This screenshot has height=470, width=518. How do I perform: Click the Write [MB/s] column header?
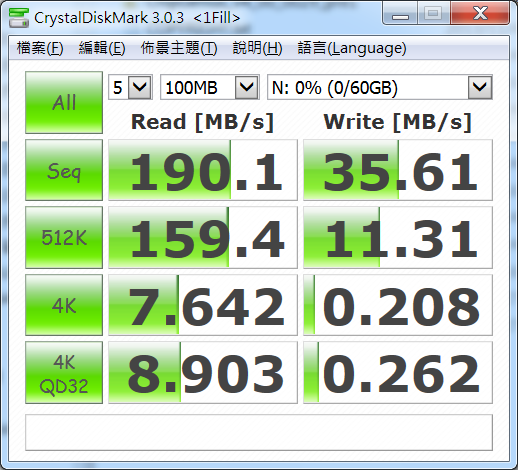tap(398, 122)
